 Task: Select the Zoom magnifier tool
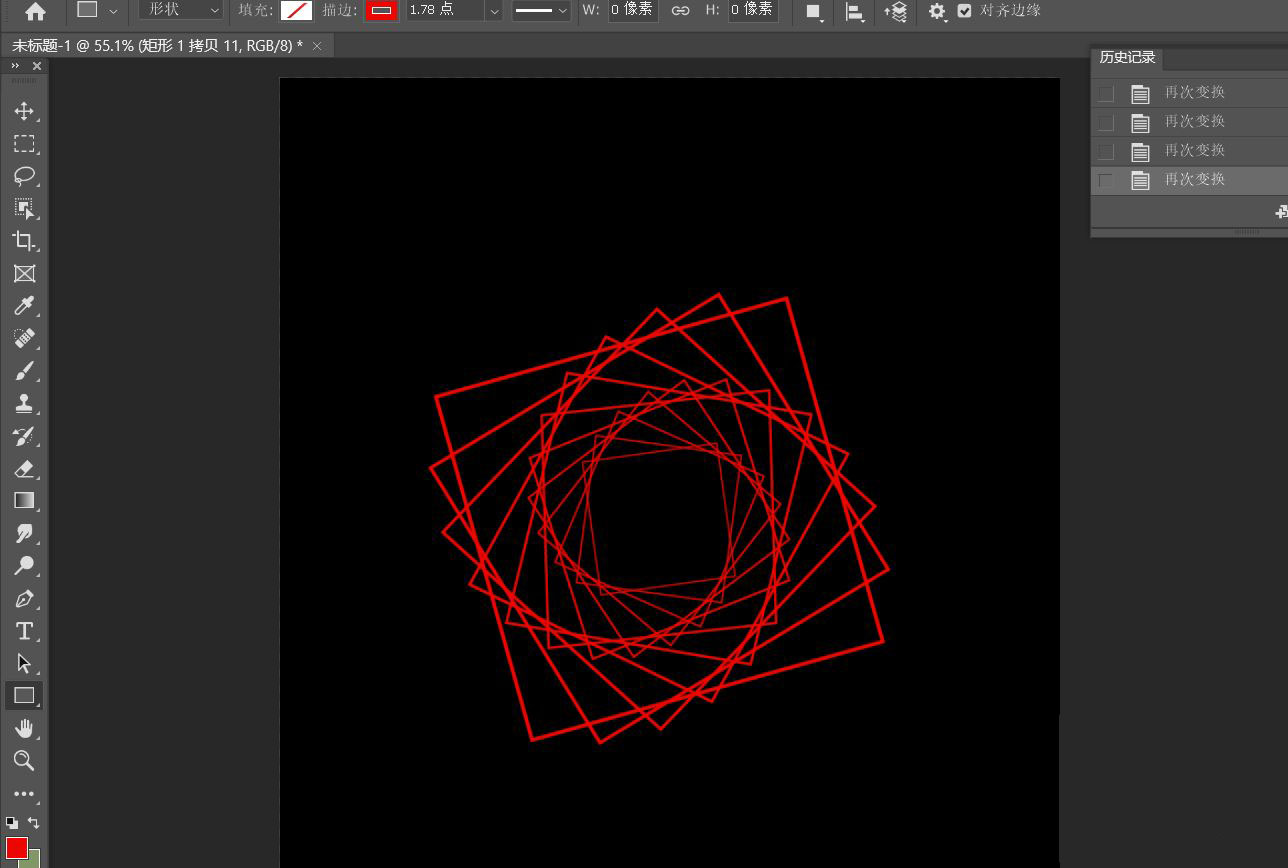point(24,761)
